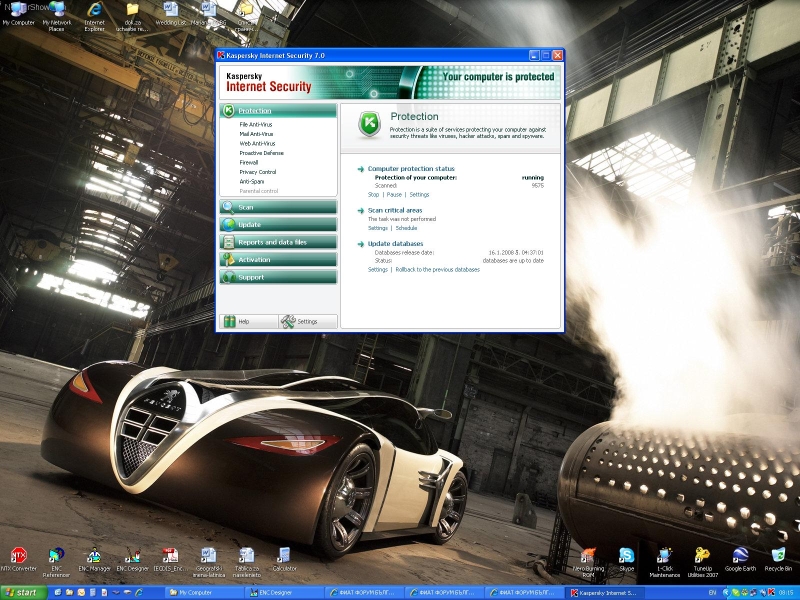Click the Update globe icon

(229, 224)
